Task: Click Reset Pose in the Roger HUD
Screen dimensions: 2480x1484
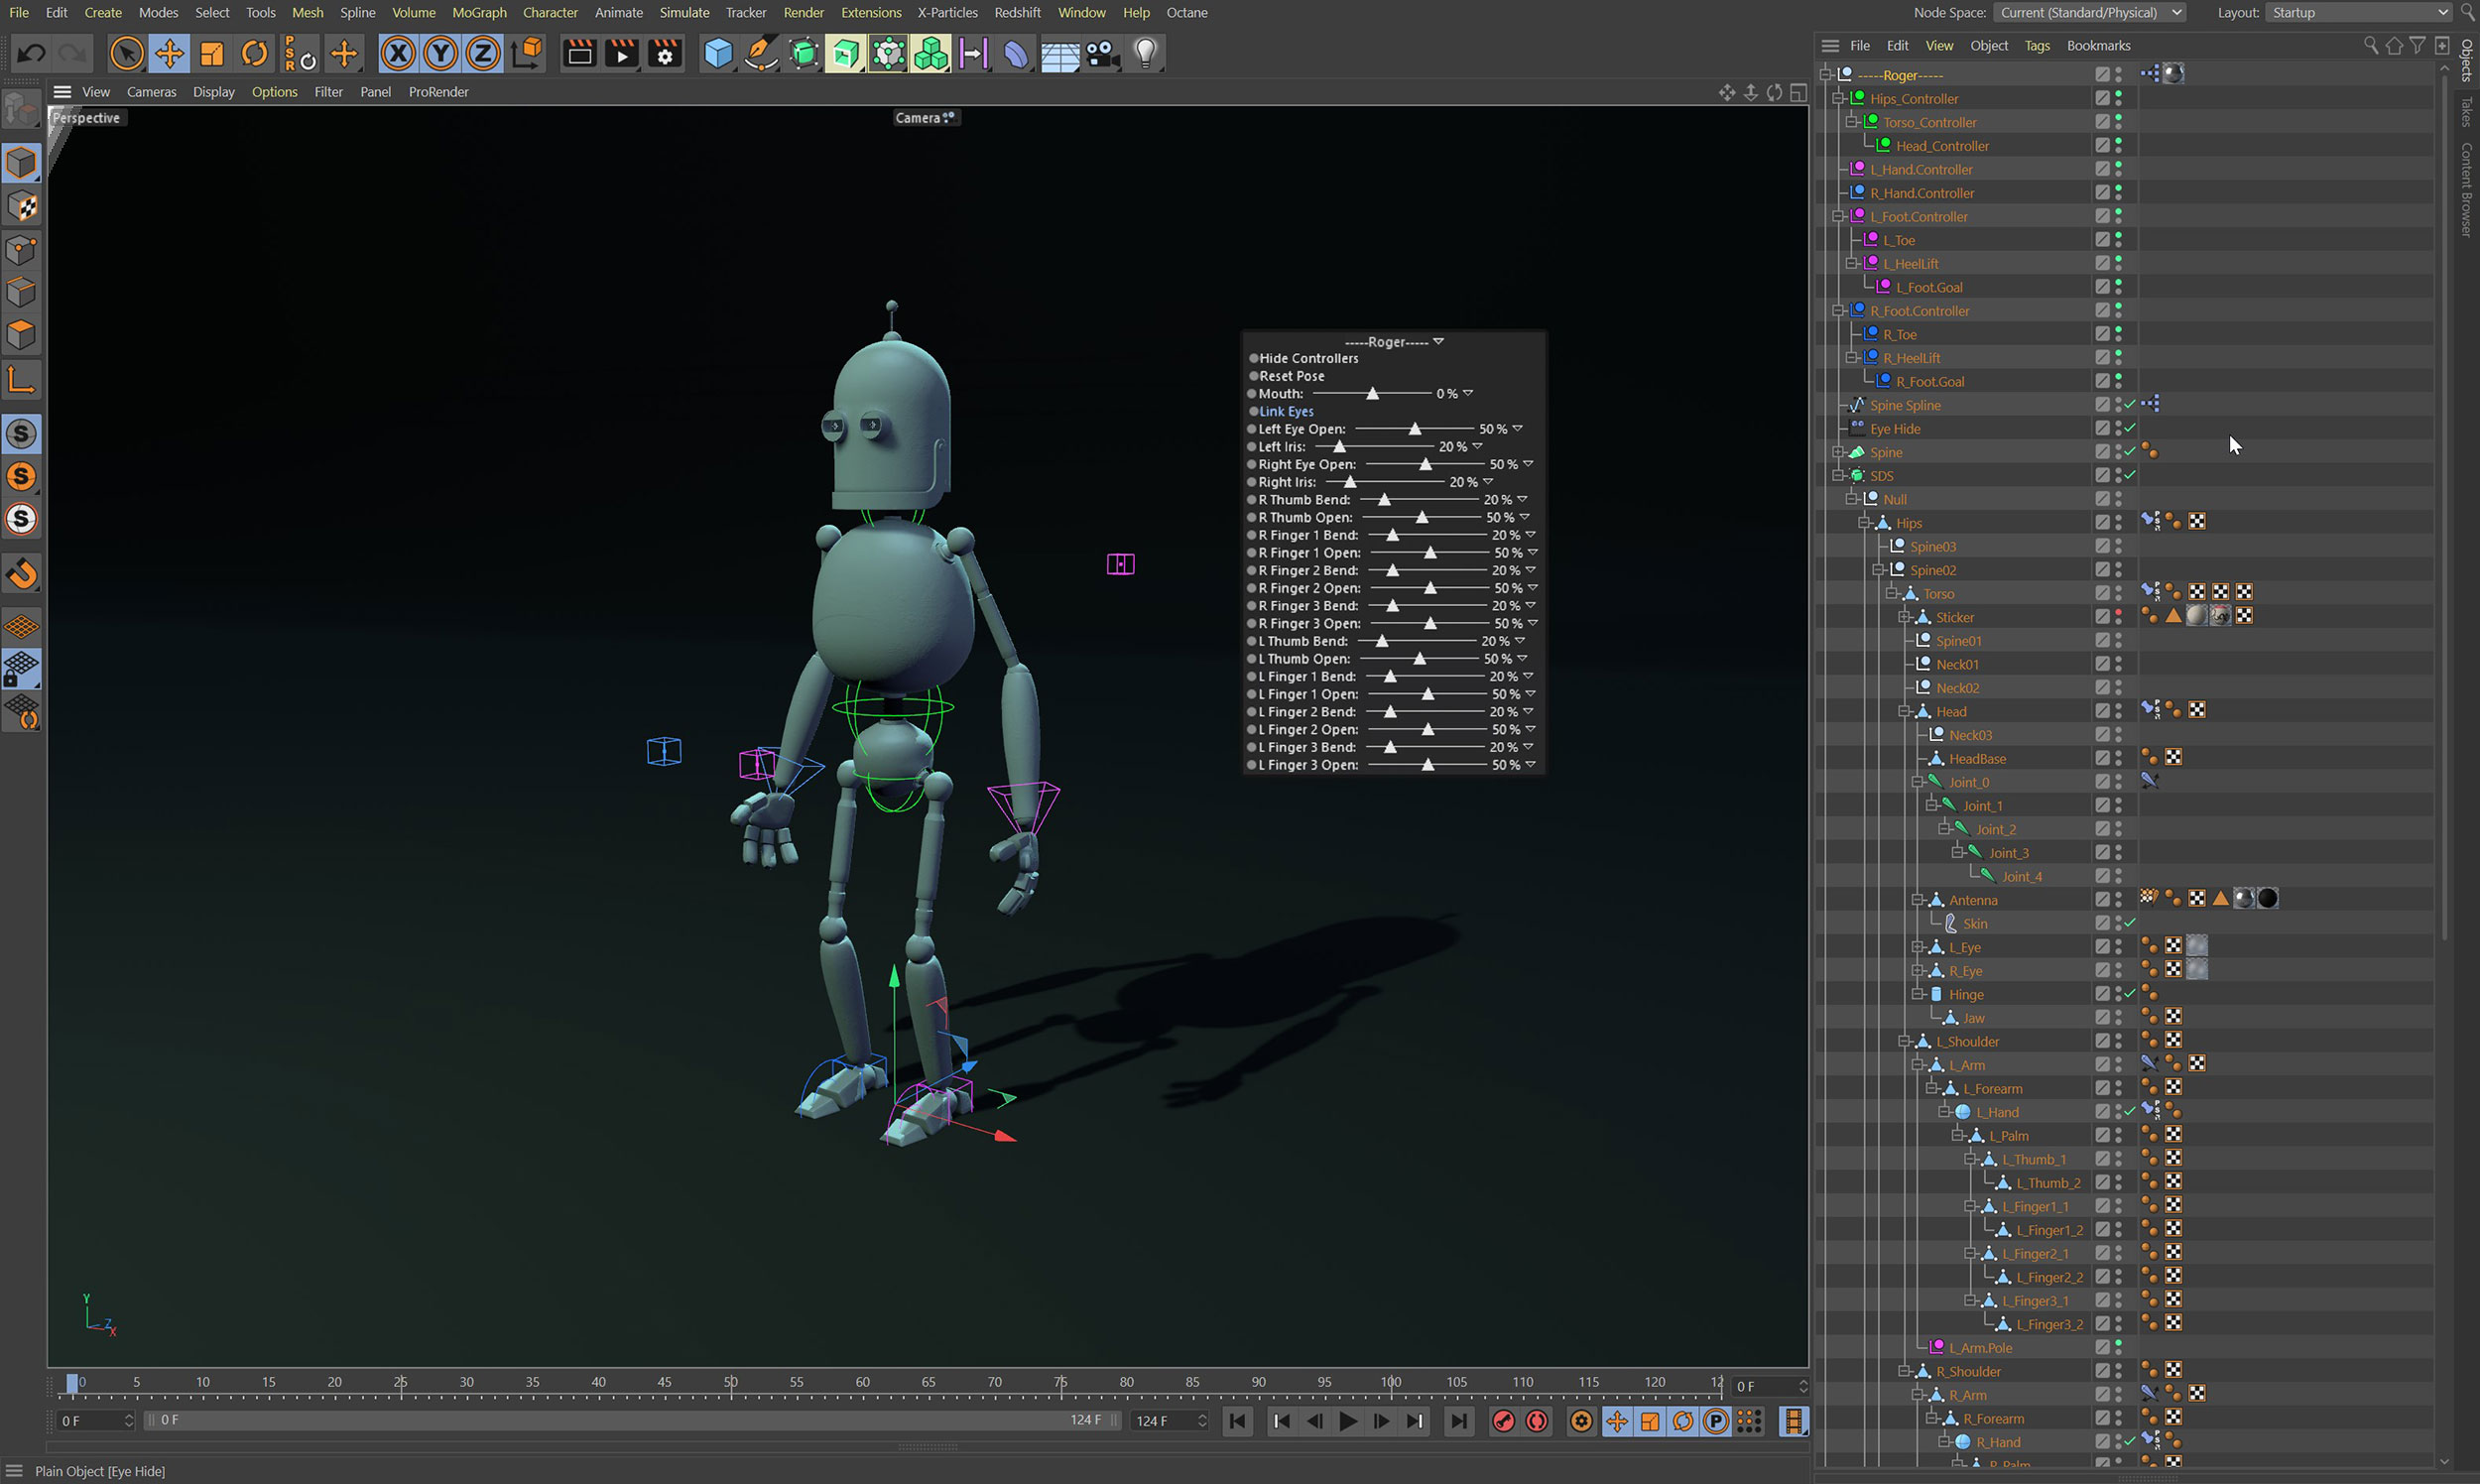Action: click(x=1290, y=376)
